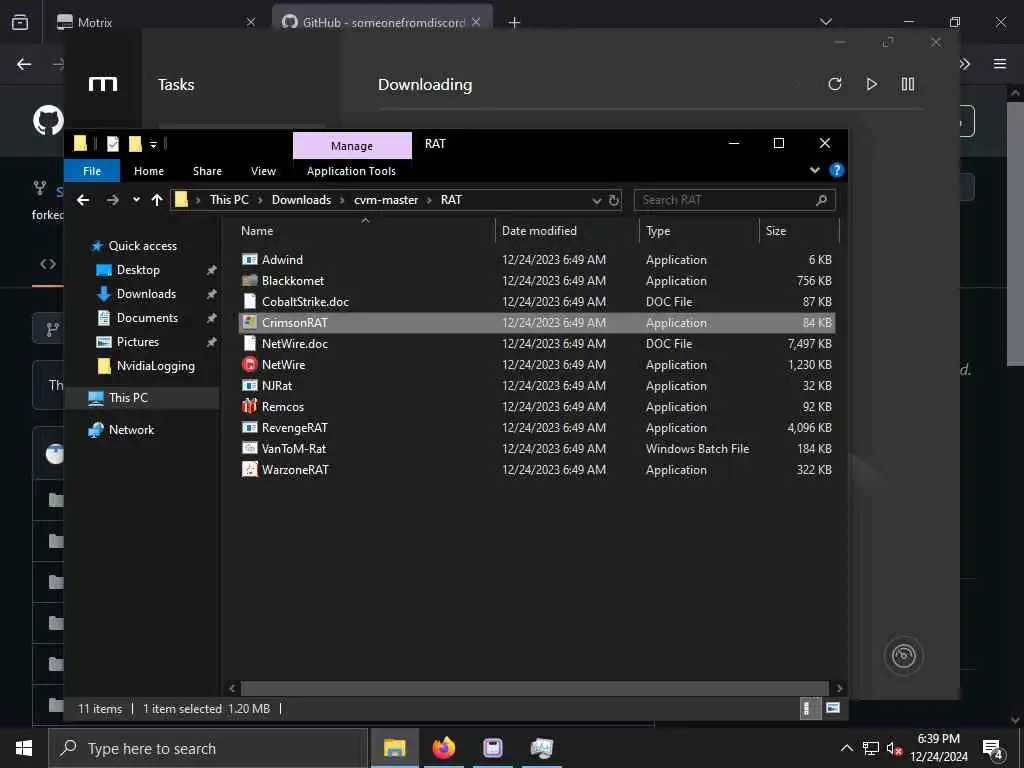Screen dimensions: 1024x768
Task: Click the Motrix logo icon
Action: (x=103, y=84)
